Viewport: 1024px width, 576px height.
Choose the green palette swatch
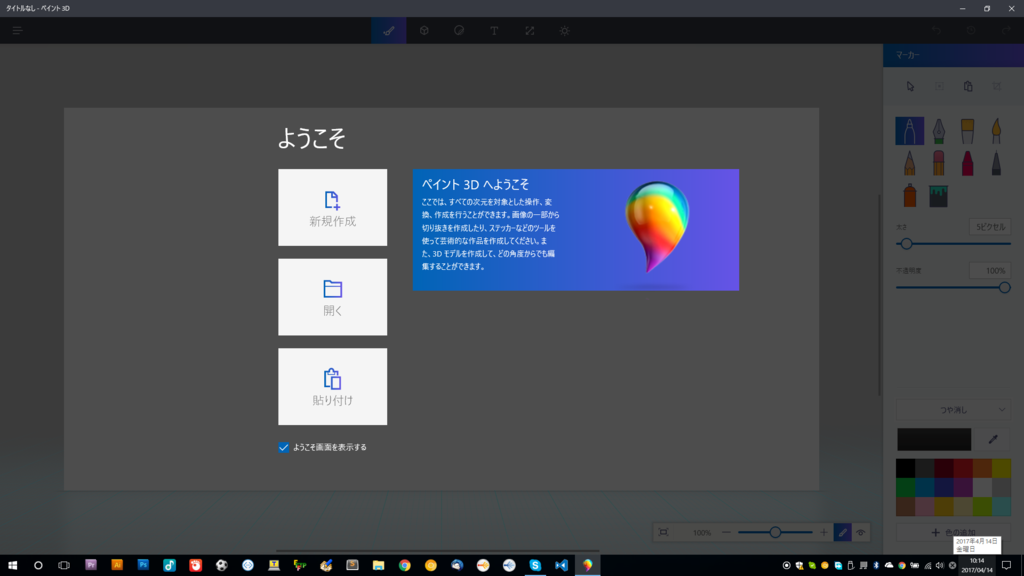[905, 487]
